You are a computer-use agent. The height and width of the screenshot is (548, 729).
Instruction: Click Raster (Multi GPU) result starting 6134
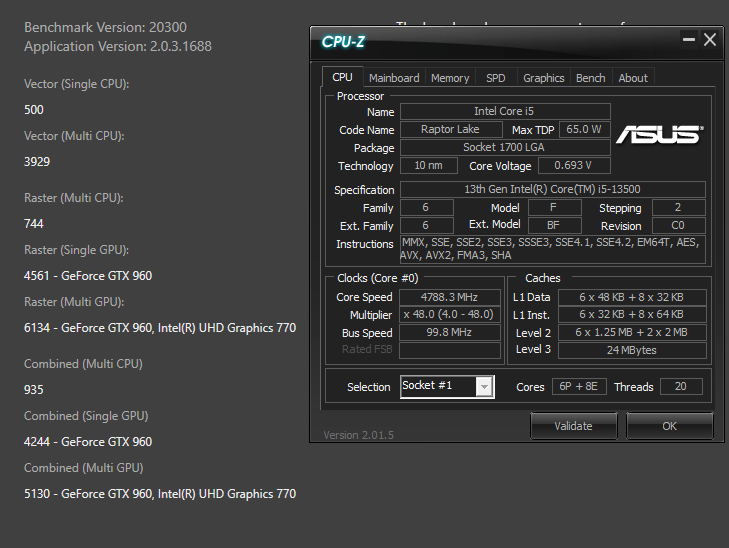pos(160,328)
